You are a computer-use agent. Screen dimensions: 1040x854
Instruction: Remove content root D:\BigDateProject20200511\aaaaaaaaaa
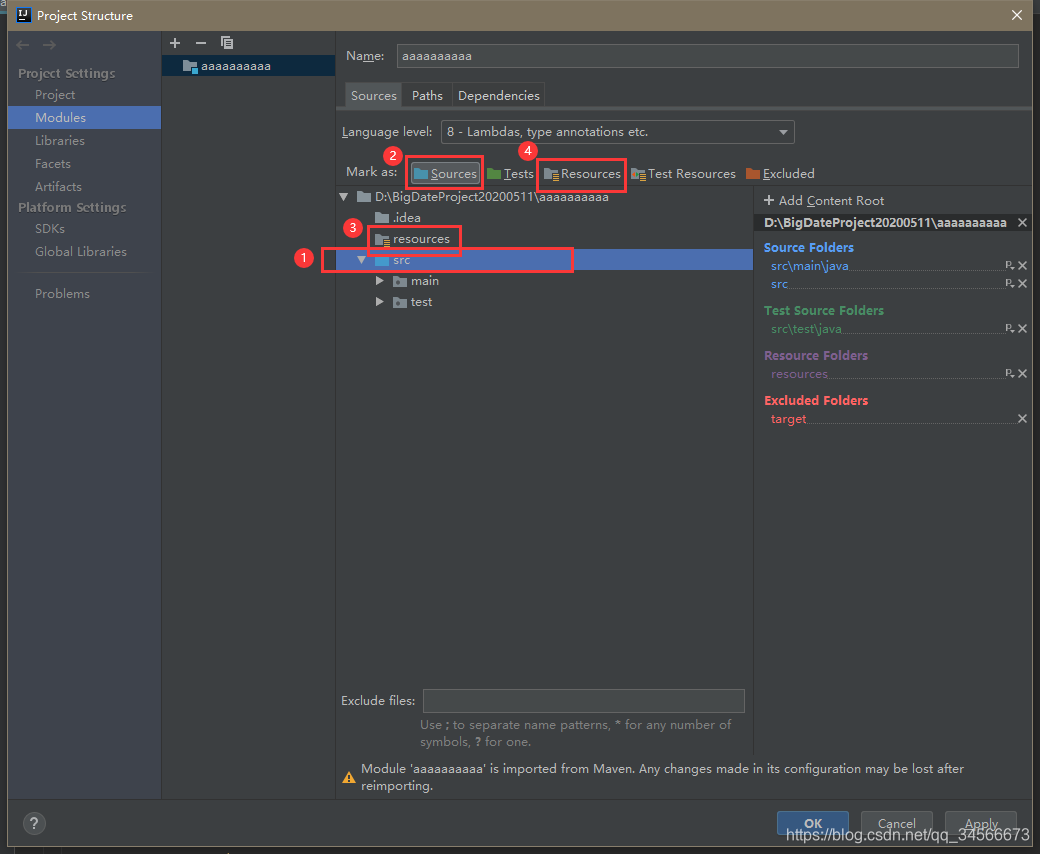pos(1022,223)
